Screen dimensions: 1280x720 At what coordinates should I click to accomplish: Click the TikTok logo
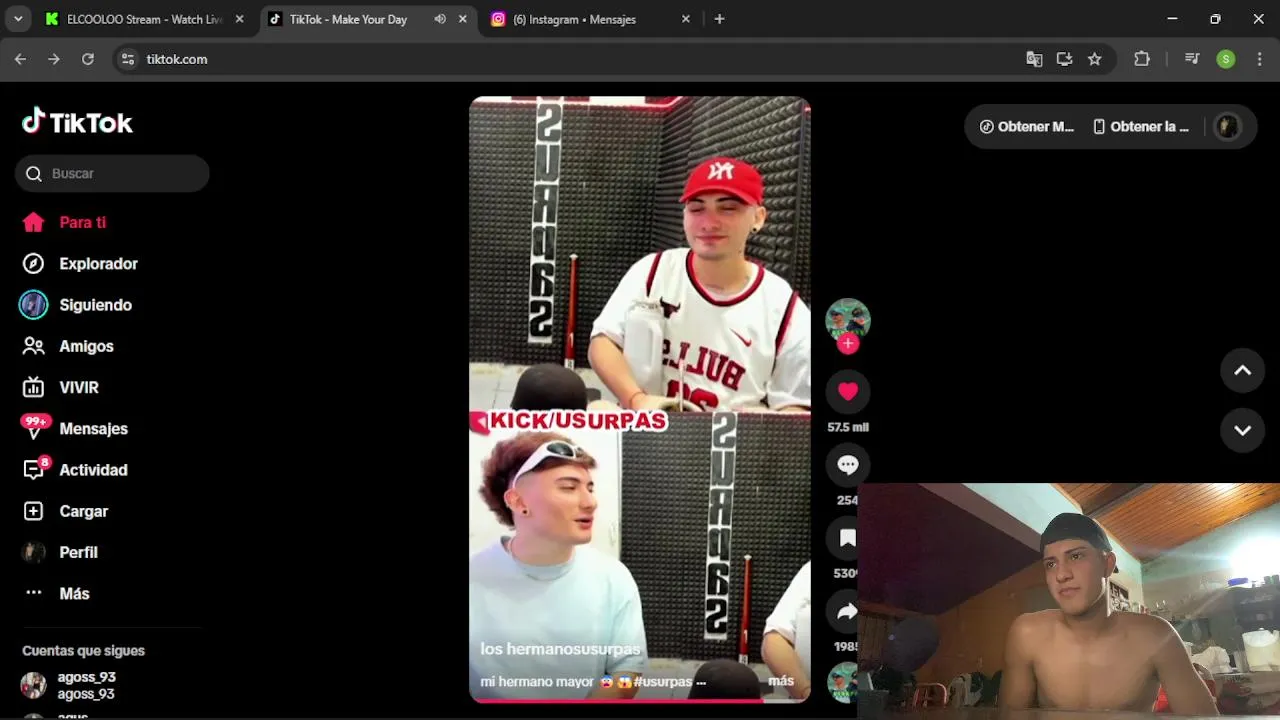tap(77, 122)
